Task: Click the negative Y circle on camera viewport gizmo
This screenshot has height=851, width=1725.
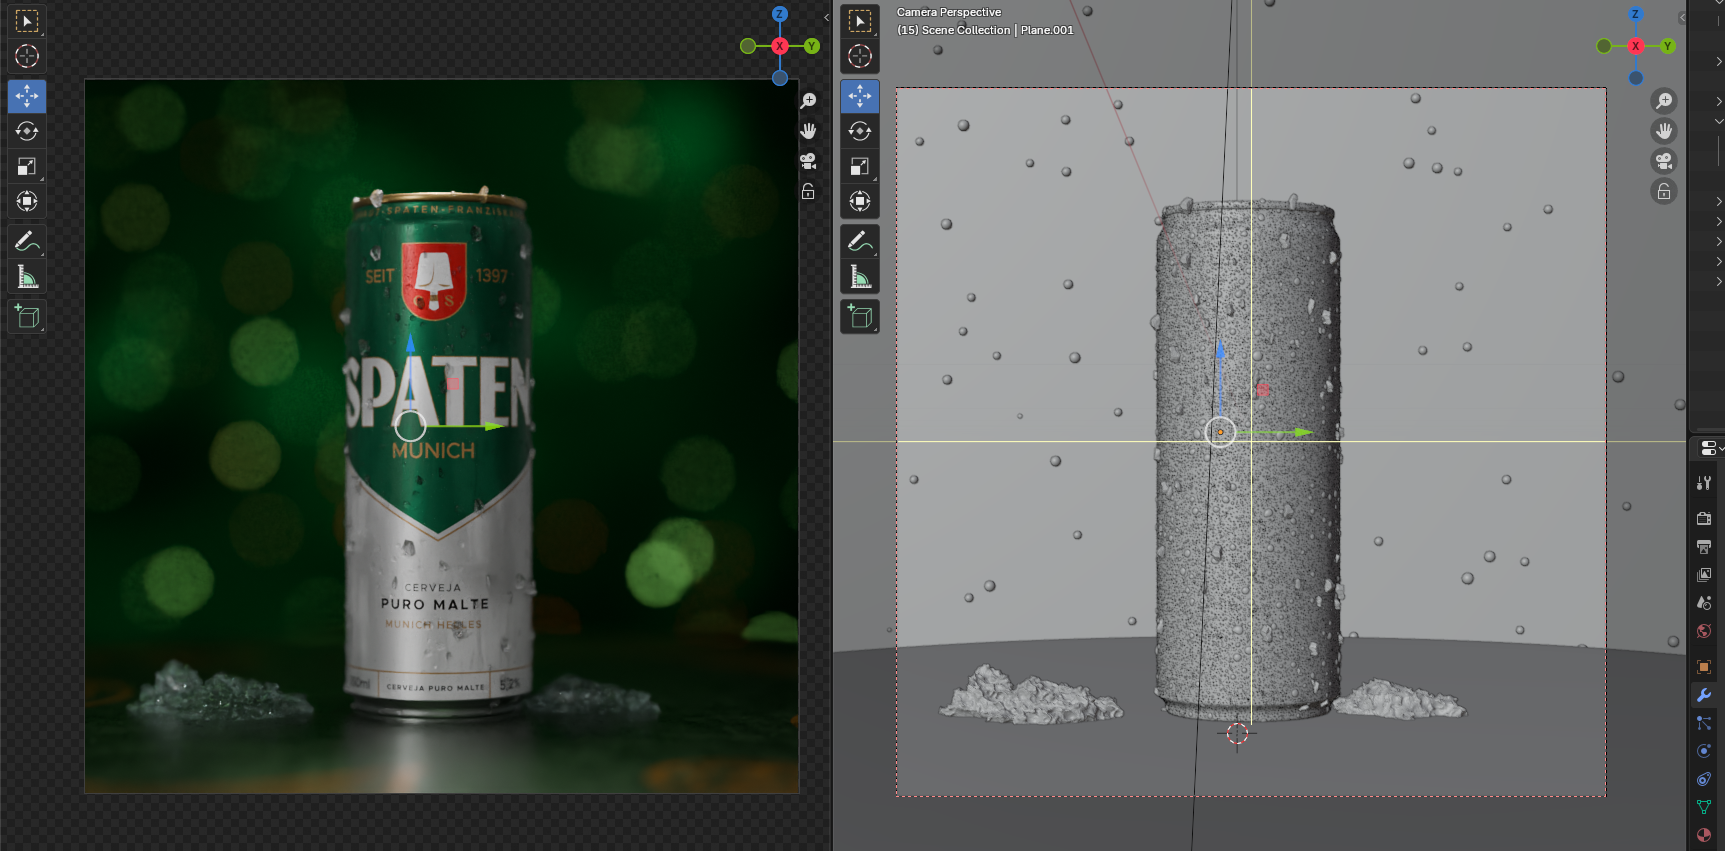Action: click(x=1604, y=46)
